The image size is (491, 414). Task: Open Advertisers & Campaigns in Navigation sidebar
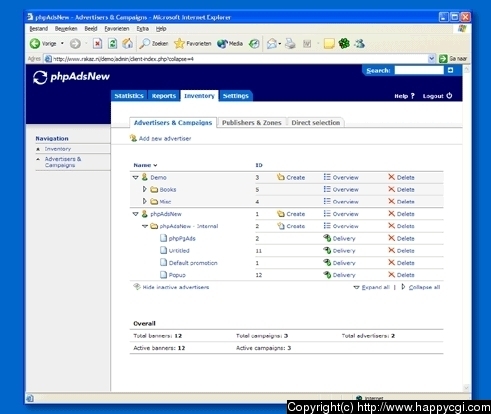(63, 162)
